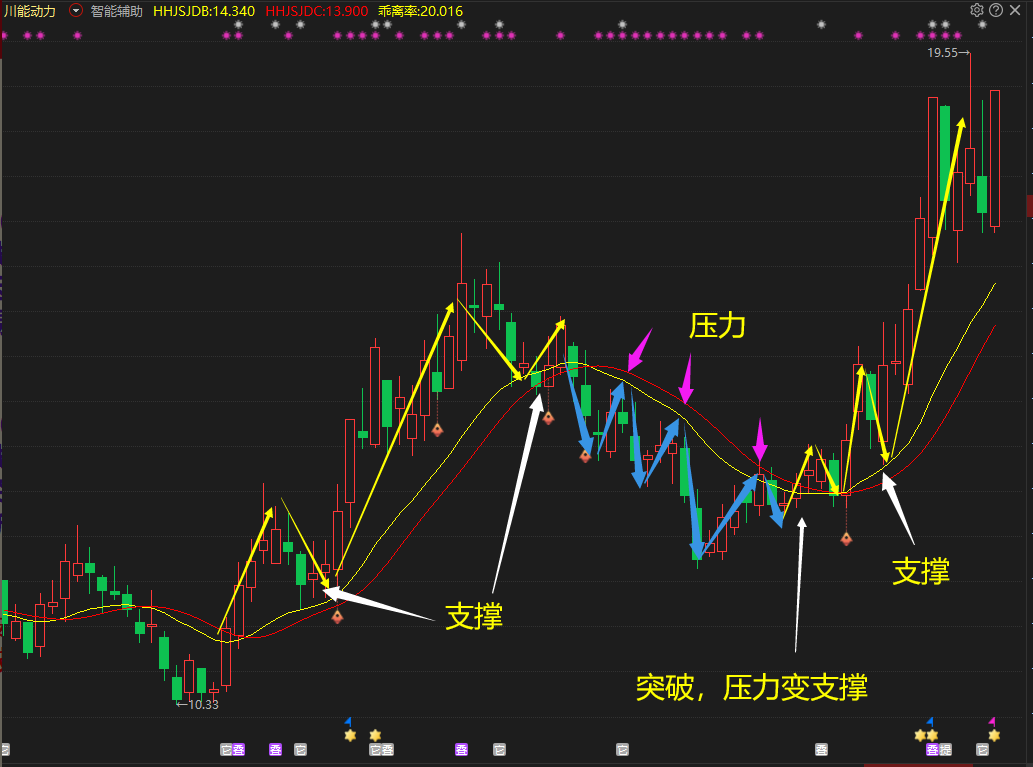Click an orange diamond signal marker on the chart
Viewport: 1033px width, 767px height.
coord(337,617)
